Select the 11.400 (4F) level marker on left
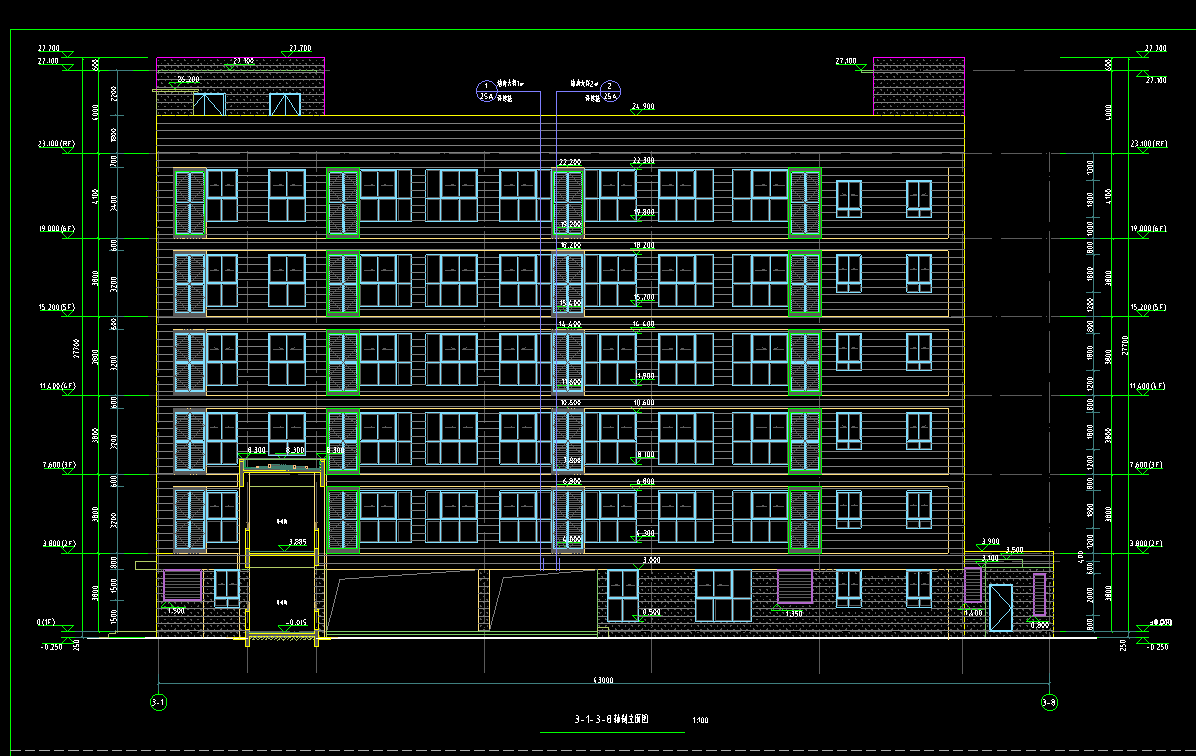 coord(56,386)
